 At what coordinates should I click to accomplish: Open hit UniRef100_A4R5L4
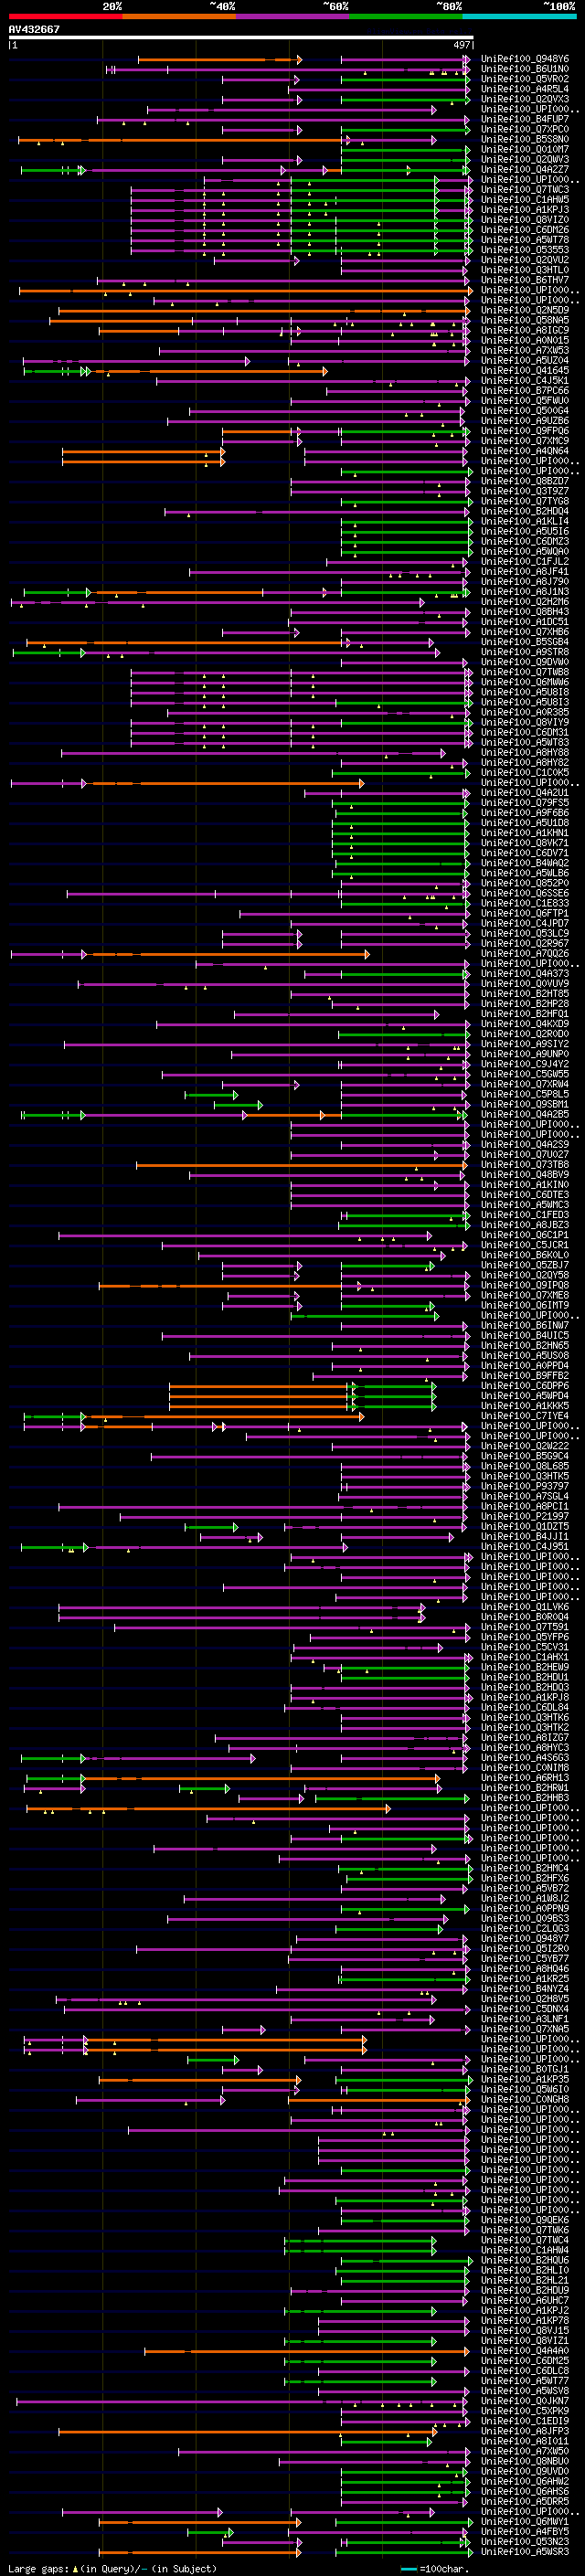525,89
